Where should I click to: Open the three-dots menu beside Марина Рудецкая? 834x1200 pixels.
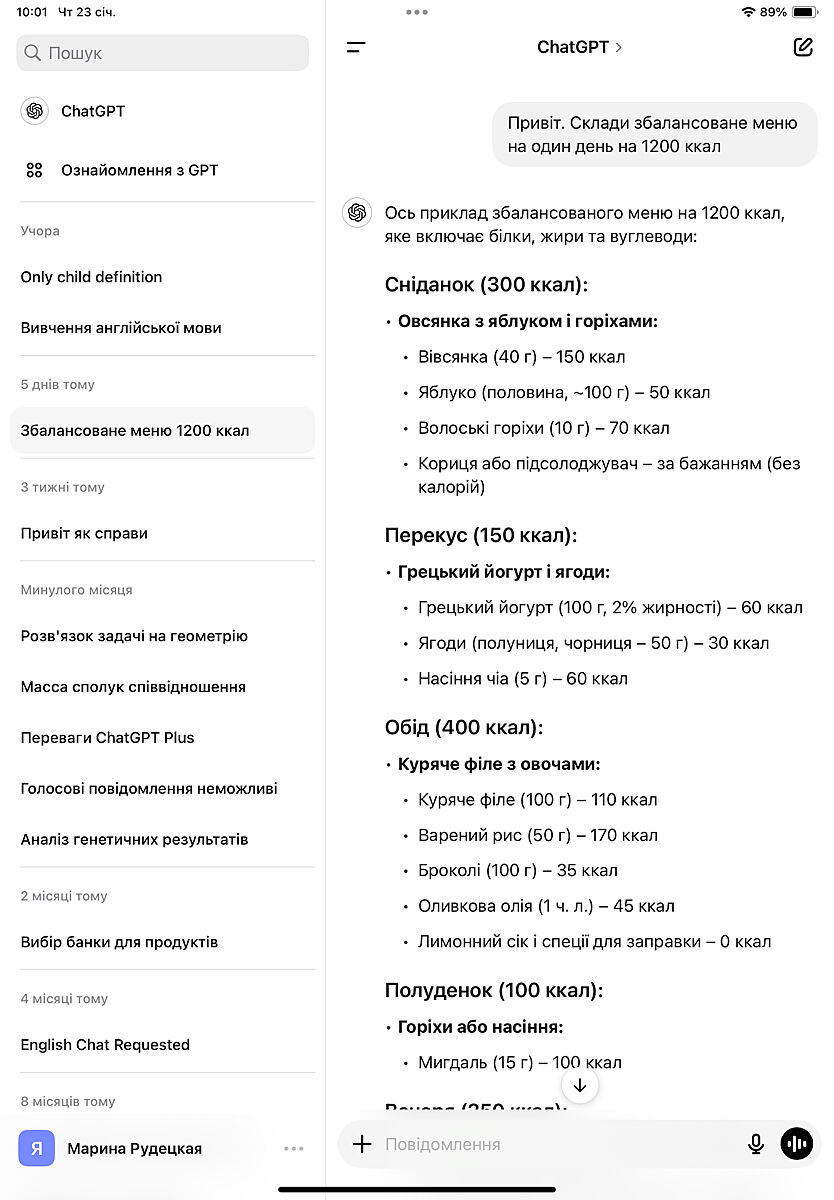pyautogui.click(x=293, y=1149)
